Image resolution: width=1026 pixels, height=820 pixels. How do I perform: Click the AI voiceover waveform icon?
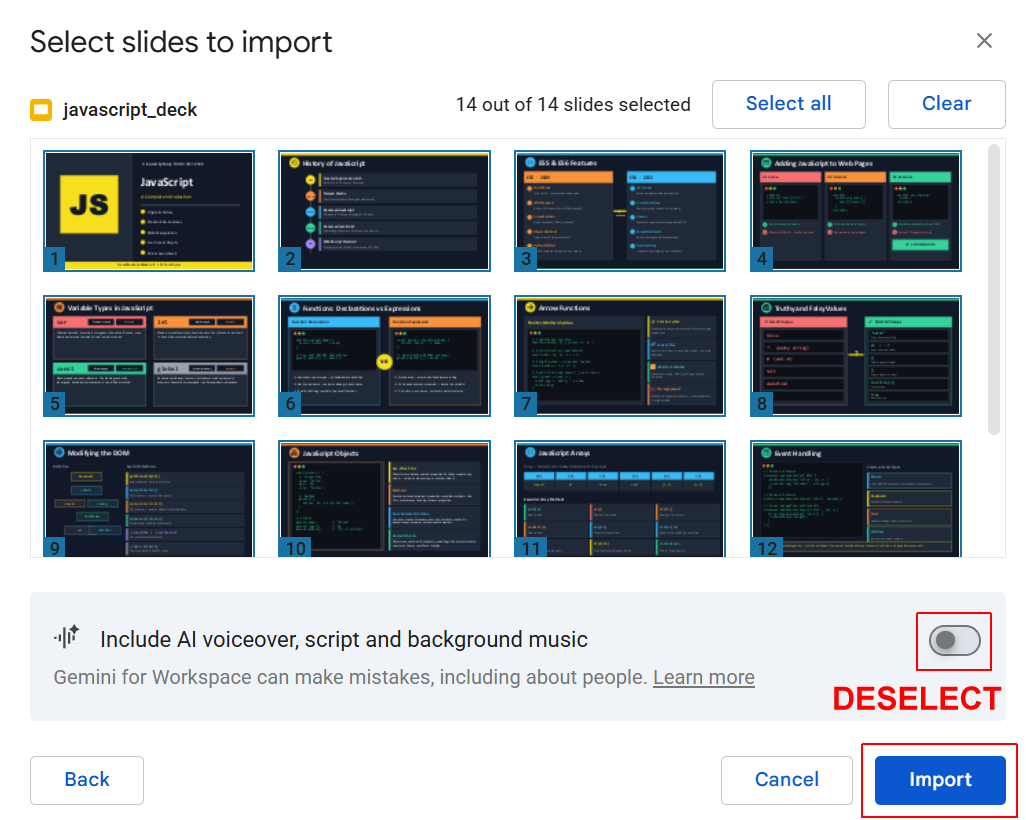69,636
